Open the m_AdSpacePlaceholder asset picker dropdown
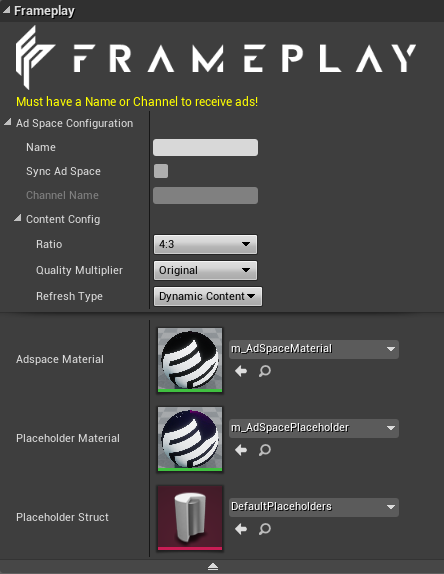Viewport: 444px width, 574px height. [x=314, y=428]
